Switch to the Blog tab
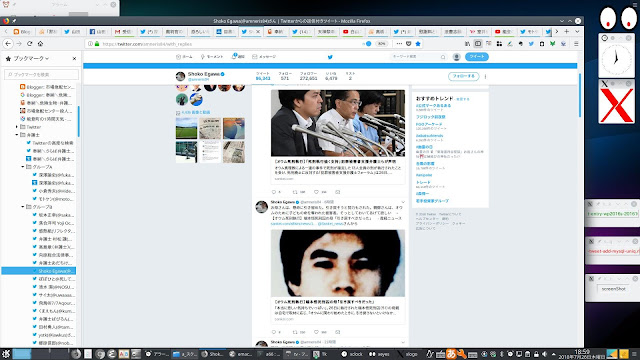Image resolution: width=640 pixels, height=360 pixels. (x=22, y=31)
